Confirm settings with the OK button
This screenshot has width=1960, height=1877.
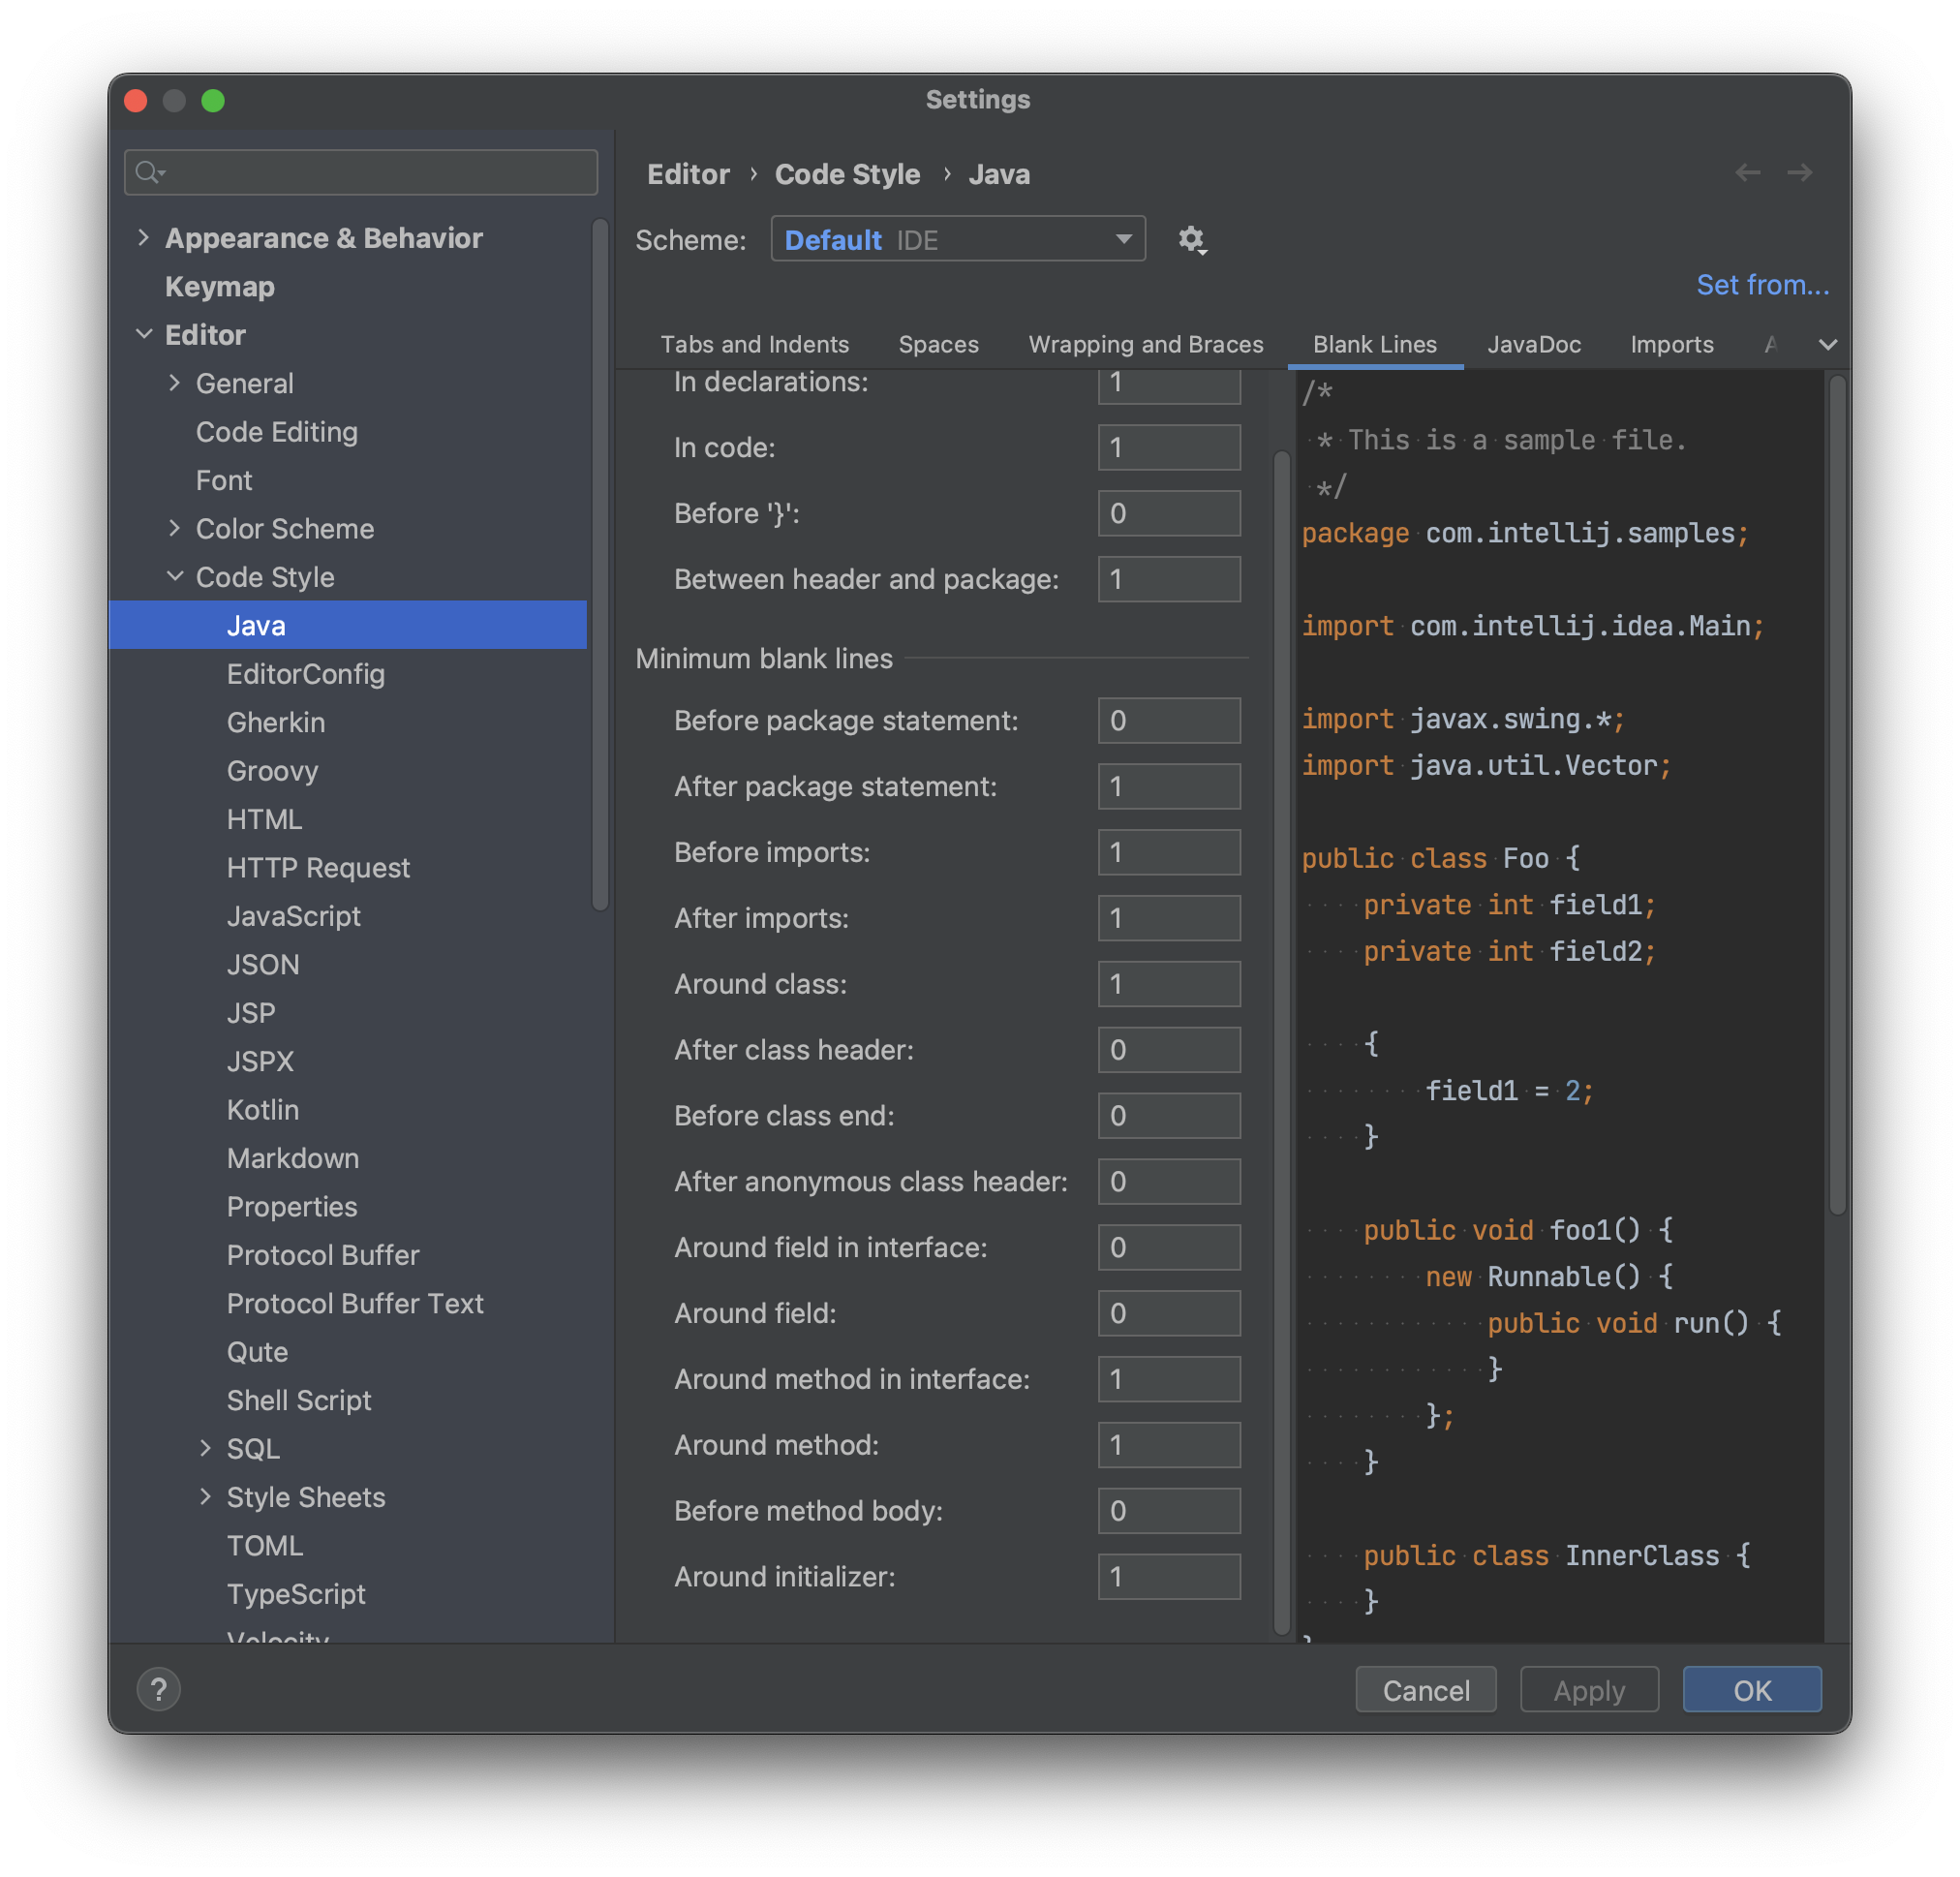click(1751, 1690)
